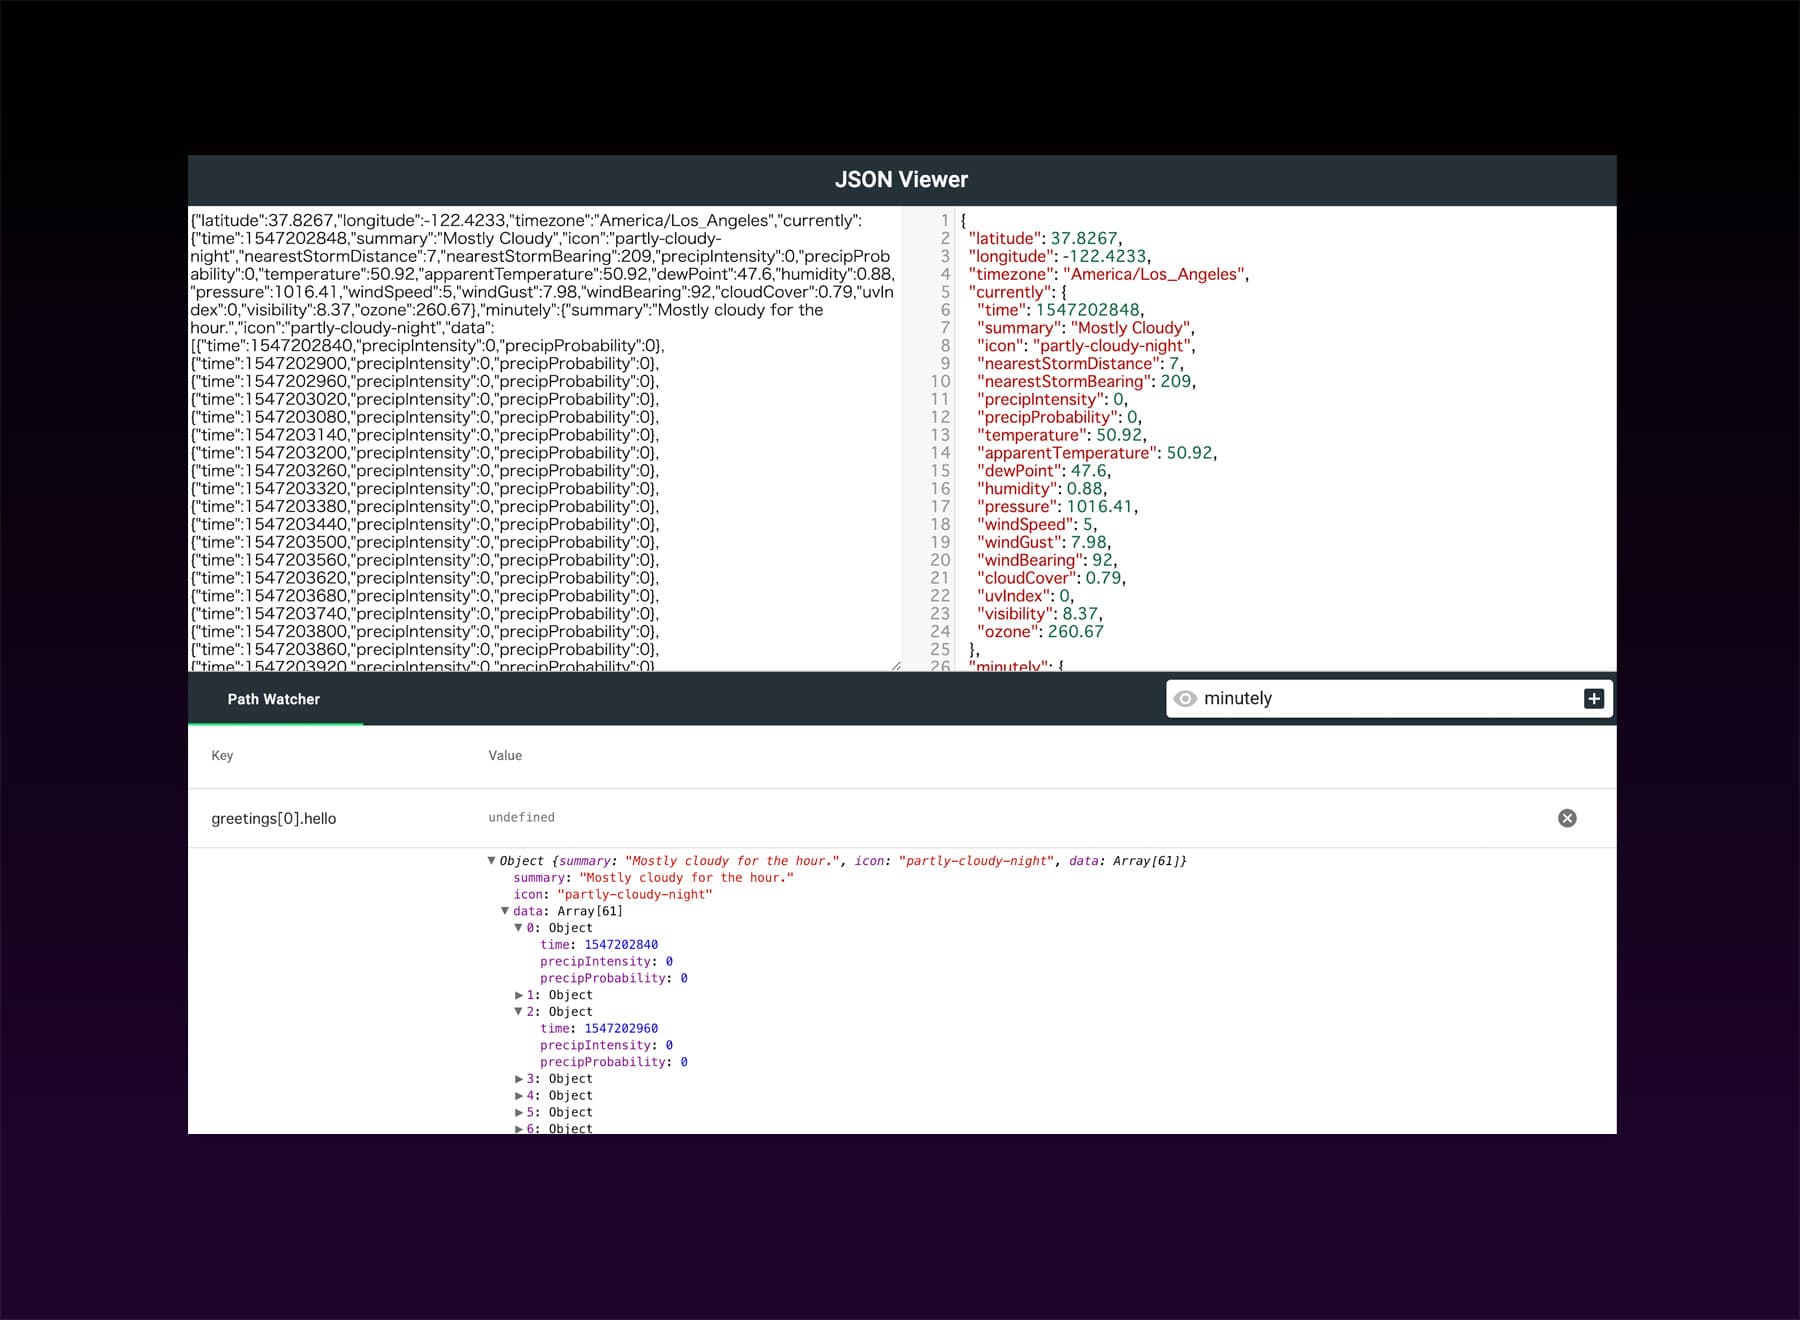
Task: Click precipIntensity: 0 under 0: Object
Action: click(x=606, y=962)
